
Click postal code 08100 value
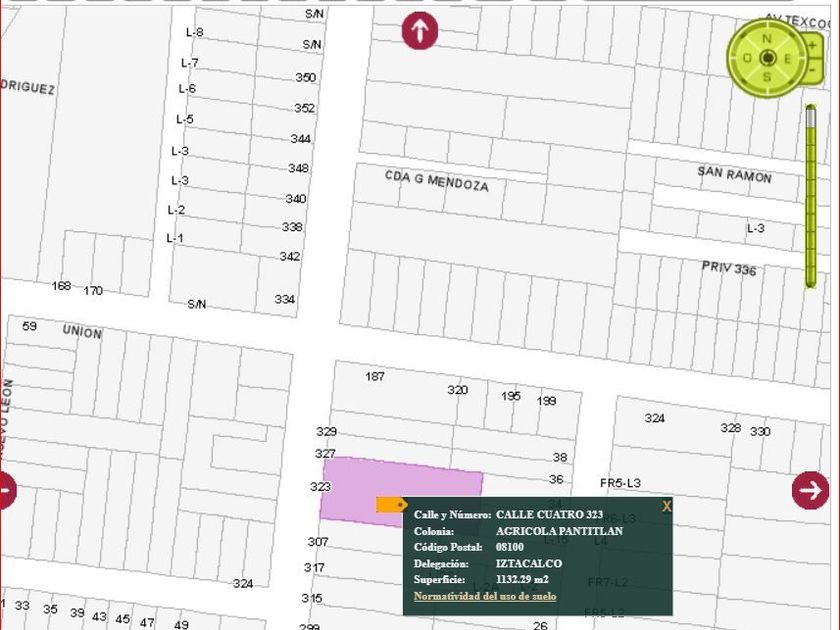tap(509, 547)
